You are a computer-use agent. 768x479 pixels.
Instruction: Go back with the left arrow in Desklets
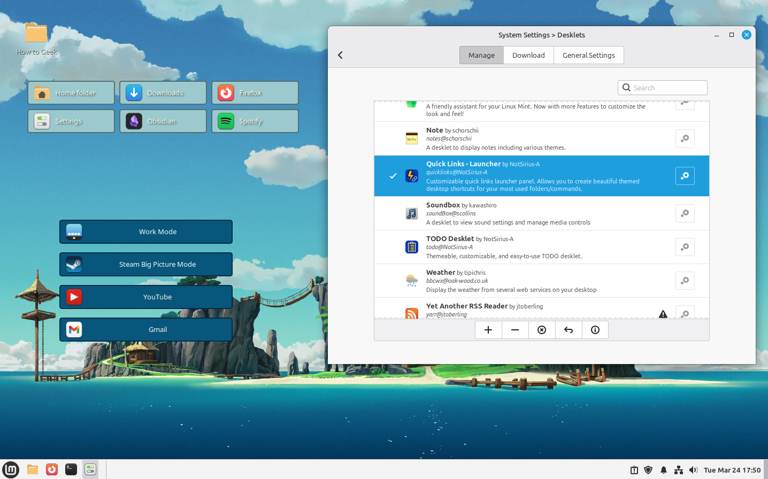tap(340, 55)
